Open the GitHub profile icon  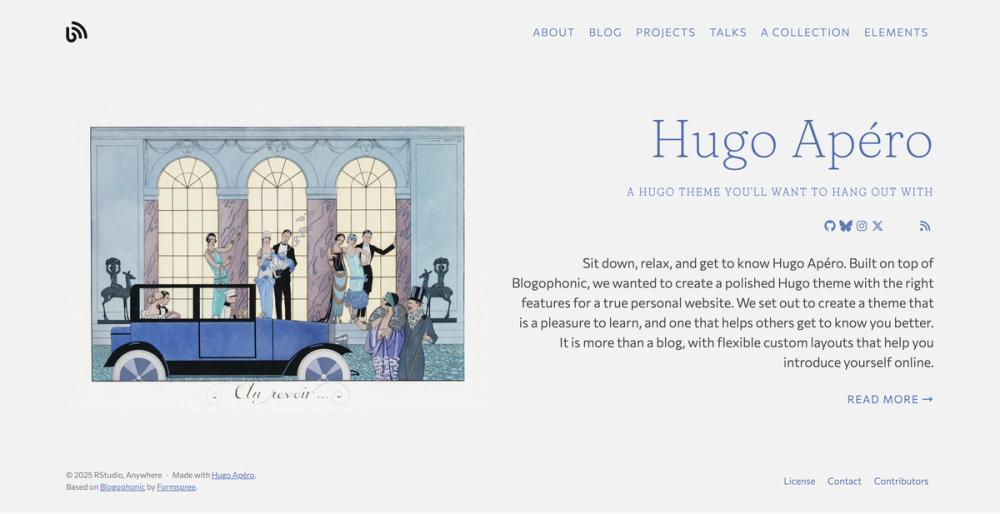[830, 226]
